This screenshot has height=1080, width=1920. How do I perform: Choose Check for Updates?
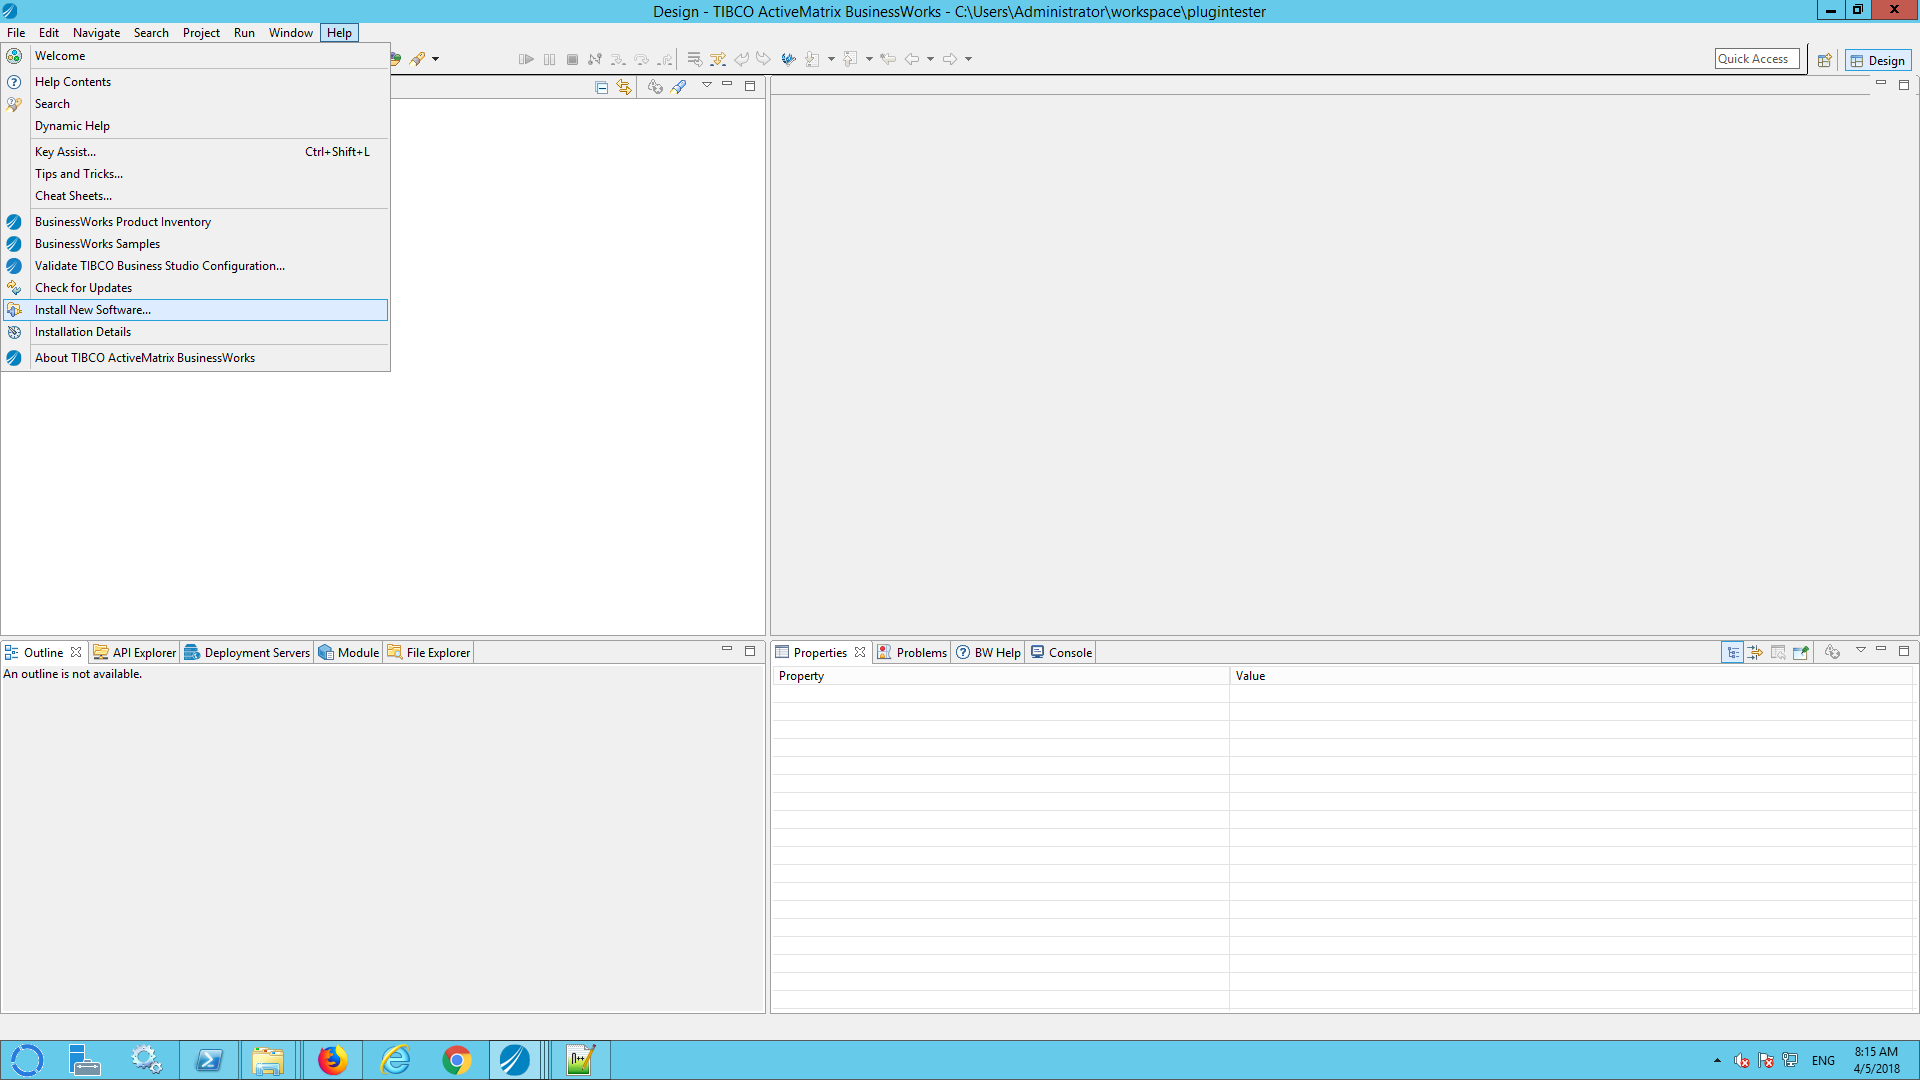point(196,288)
